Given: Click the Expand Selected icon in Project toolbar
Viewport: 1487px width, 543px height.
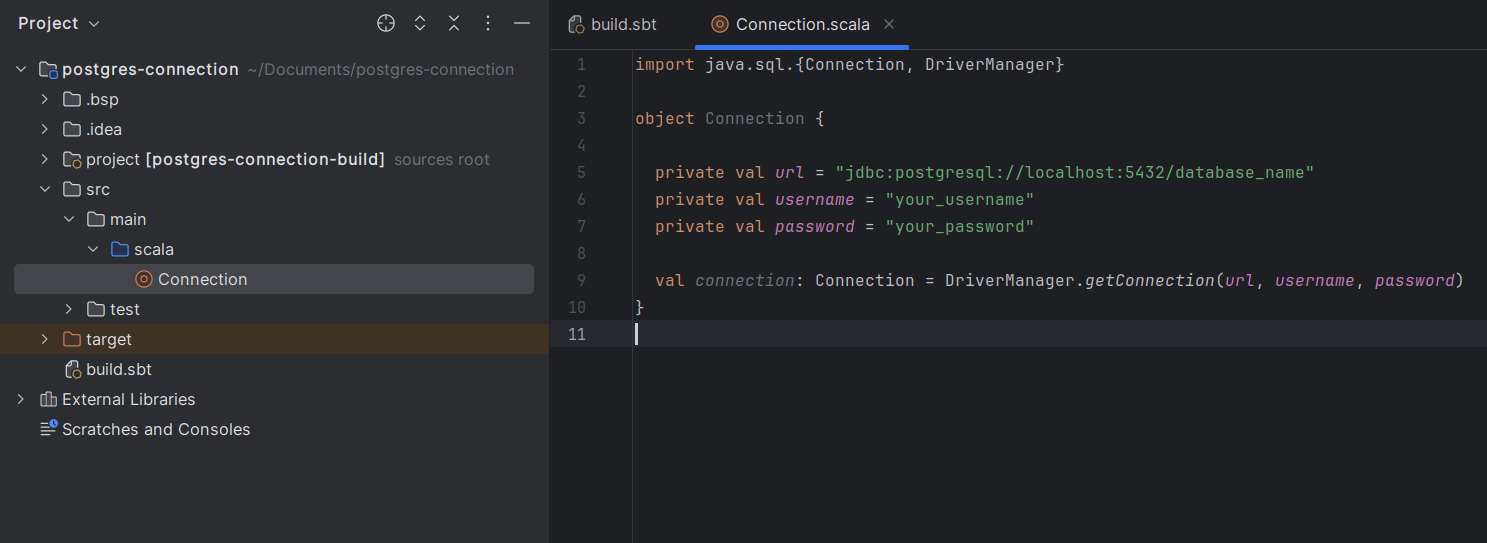Looking at the screenshot, I should pyautogui.click(x=420, y=23).
